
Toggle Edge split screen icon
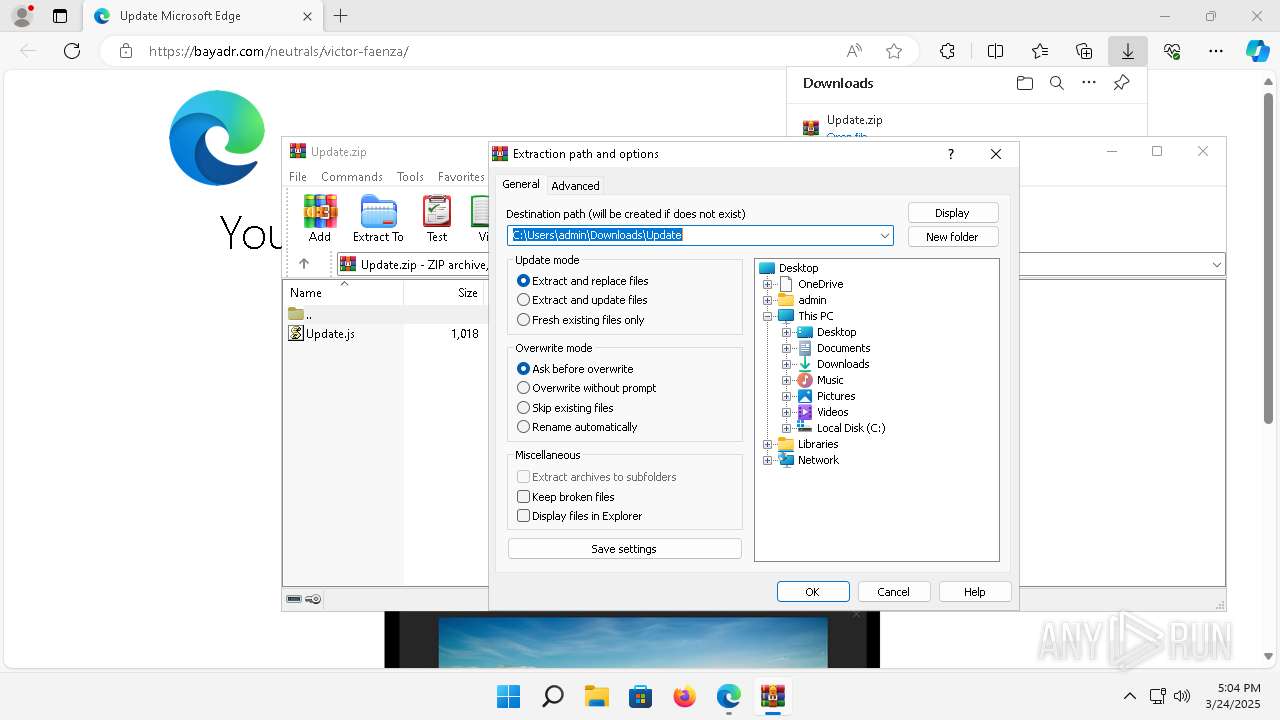pos(995,51)
